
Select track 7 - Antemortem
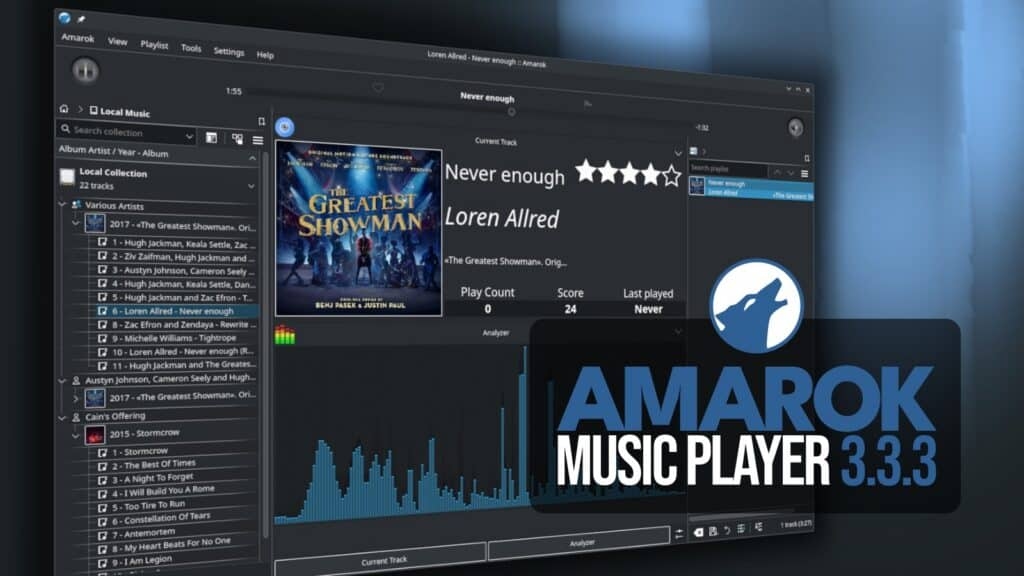tap(137, 534)
